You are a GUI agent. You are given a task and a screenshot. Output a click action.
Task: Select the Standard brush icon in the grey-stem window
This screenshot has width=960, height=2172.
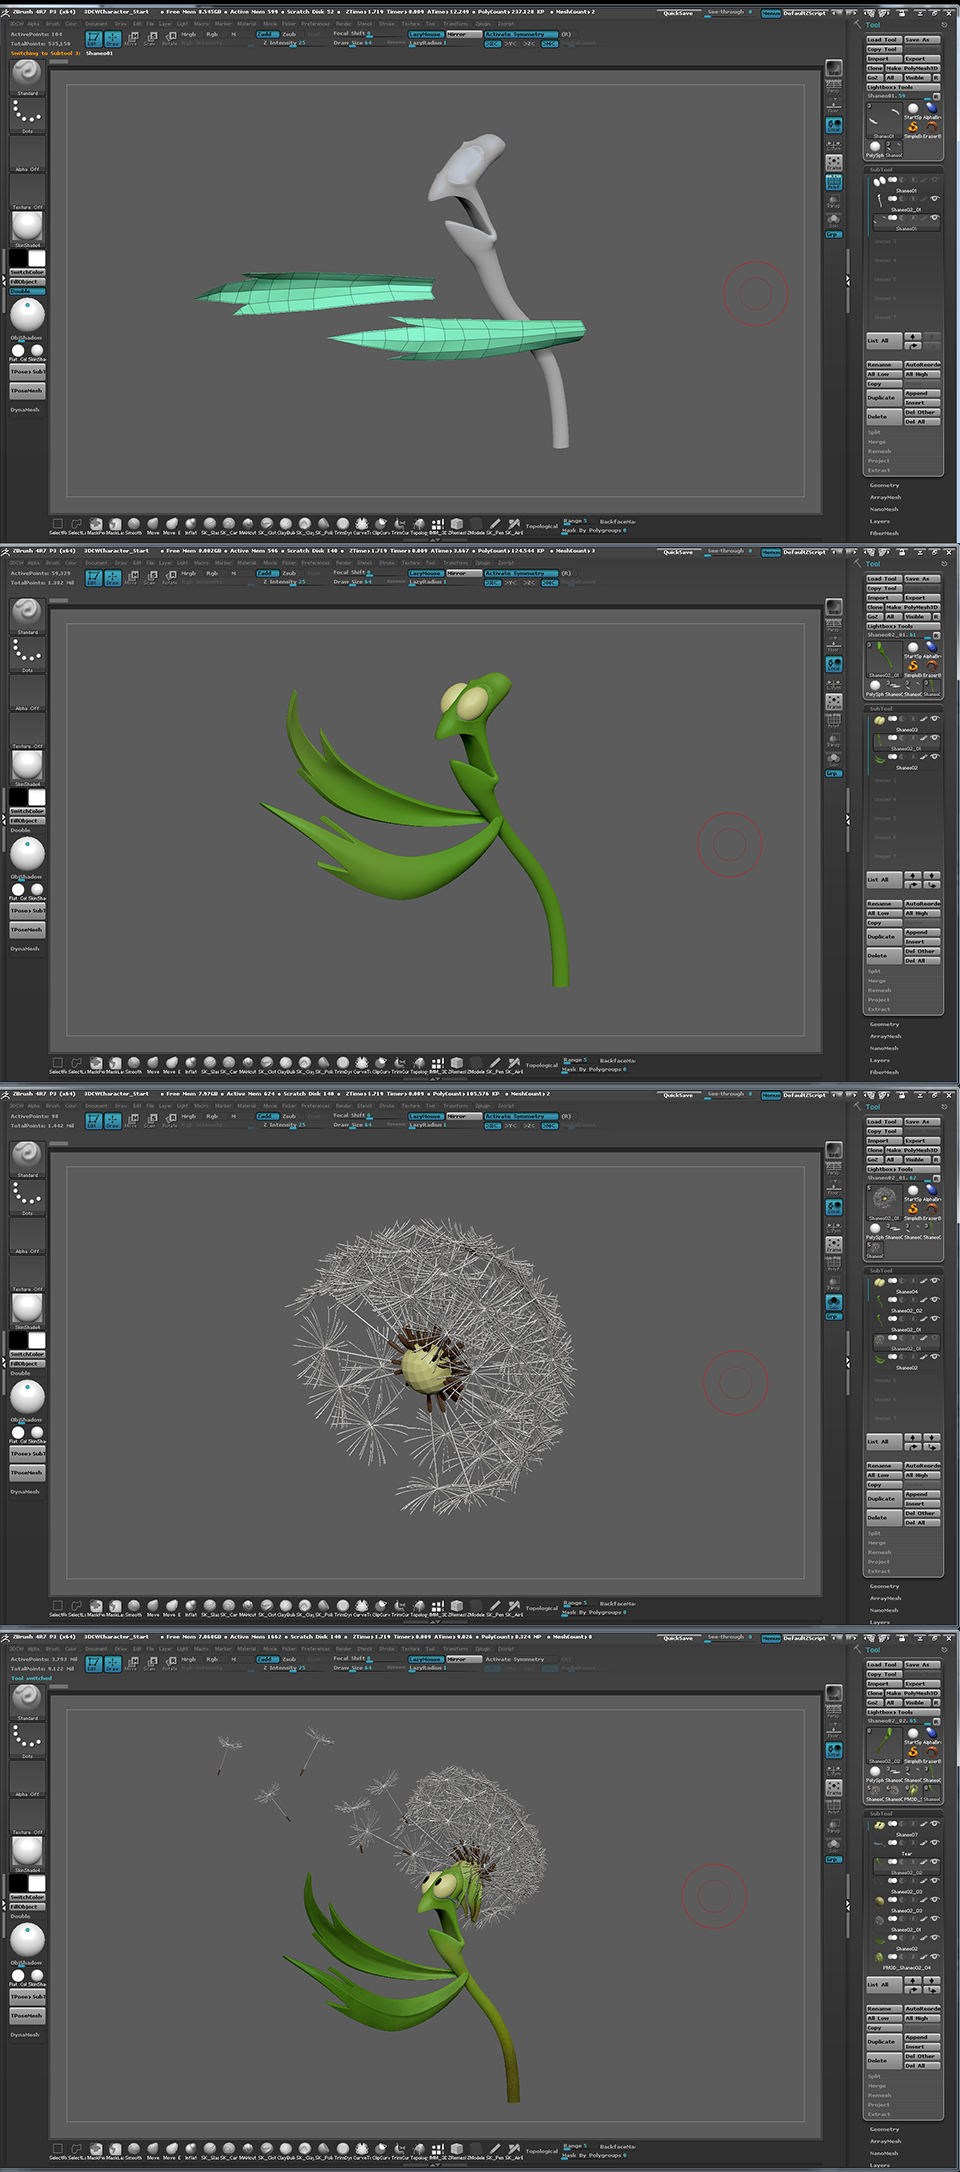pos(27,77)
